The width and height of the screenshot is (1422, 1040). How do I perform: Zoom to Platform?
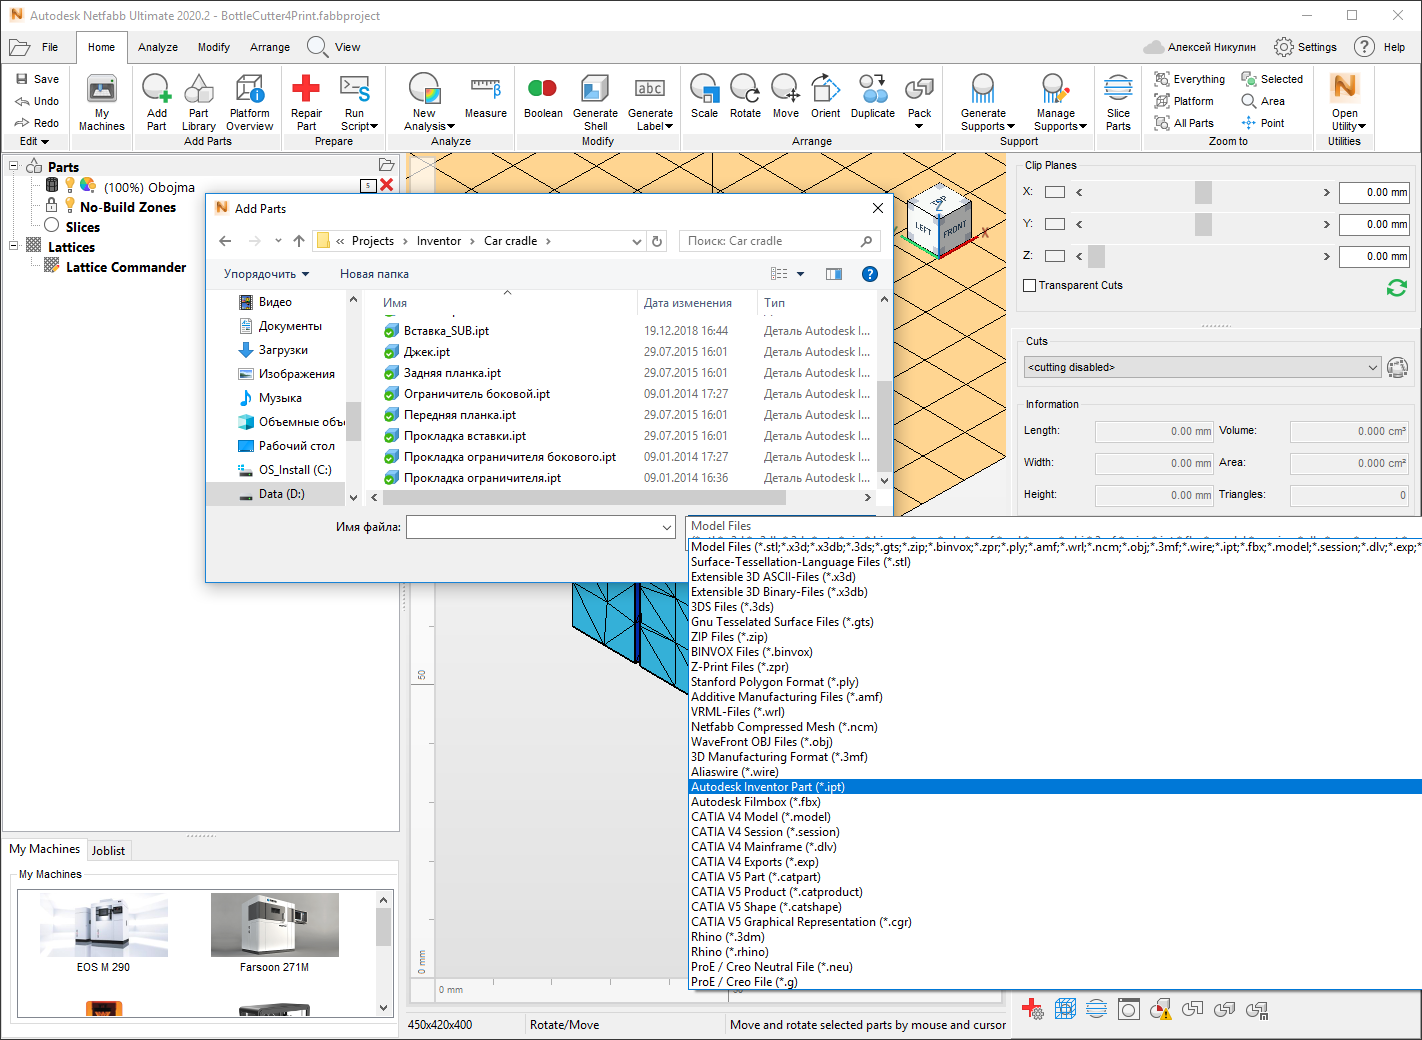tap(1183, 101)
